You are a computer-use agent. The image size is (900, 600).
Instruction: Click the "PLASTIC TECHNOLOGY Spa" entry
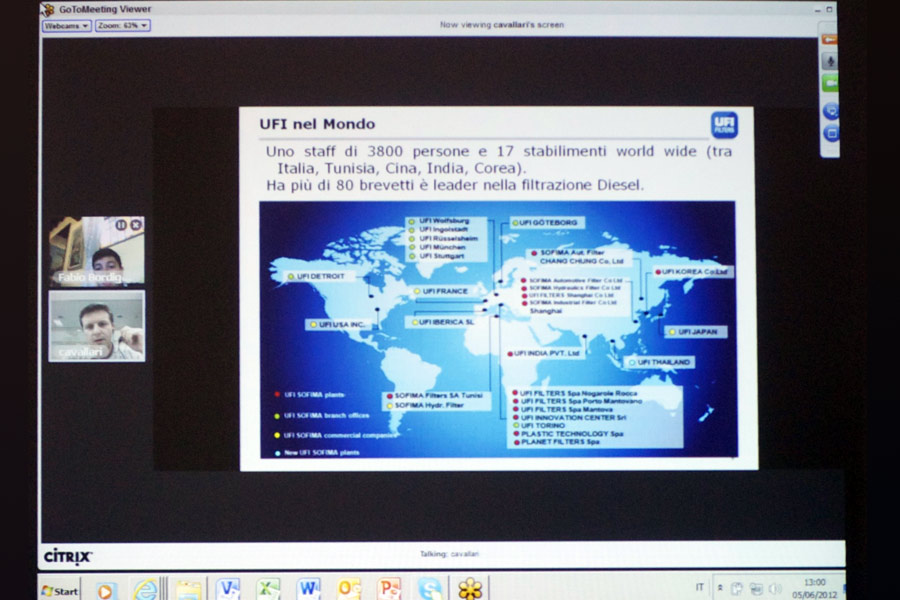coord(572,433)
